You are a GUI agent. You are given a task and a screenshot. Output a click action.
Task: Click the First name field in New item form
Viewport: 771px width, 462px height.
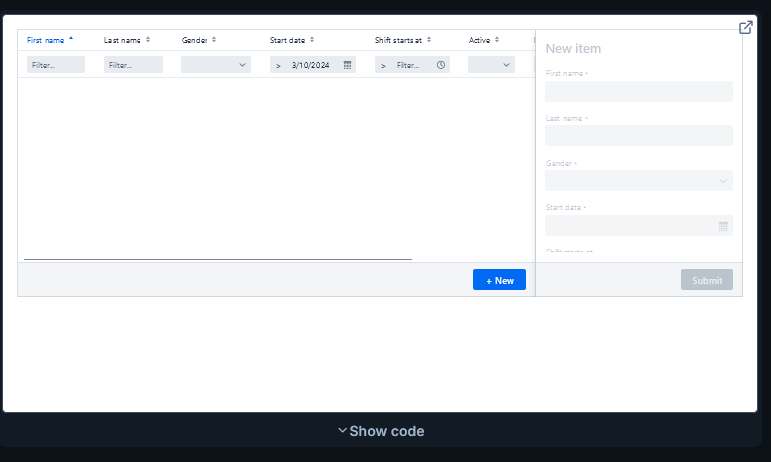pos(638,91)
